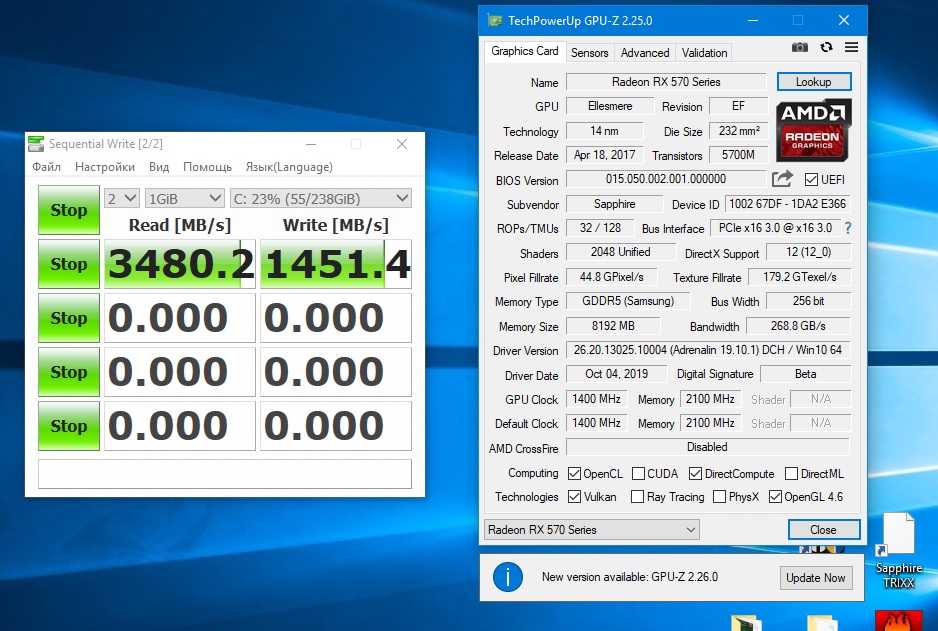
Task: Click the Name field Radeon RX 570 Series
Action: pyautogui.click(x=666, y=82)
